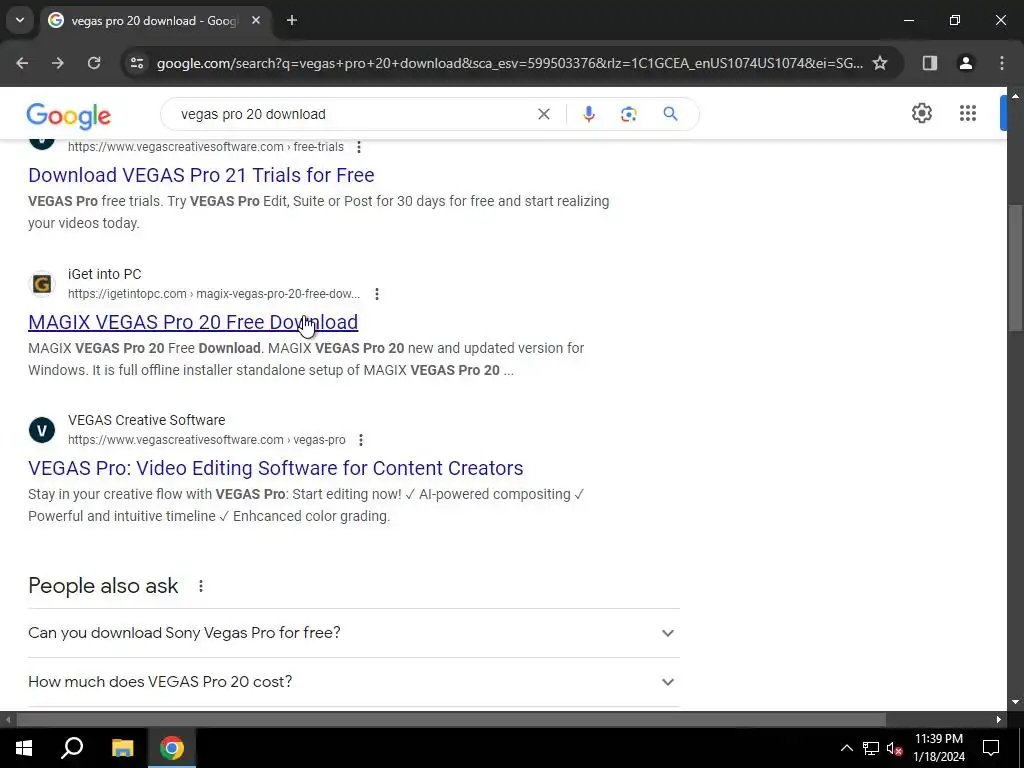Click the vertical scrollbar thumb
This screenshot has width=1024, height=768.
(1015, 268)
